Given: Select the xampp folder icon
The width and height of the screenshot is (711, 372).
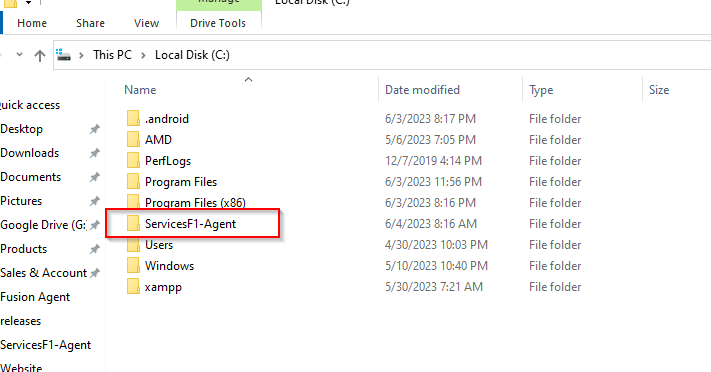Looking at the screenshot, I should click(x=133, y=287).
